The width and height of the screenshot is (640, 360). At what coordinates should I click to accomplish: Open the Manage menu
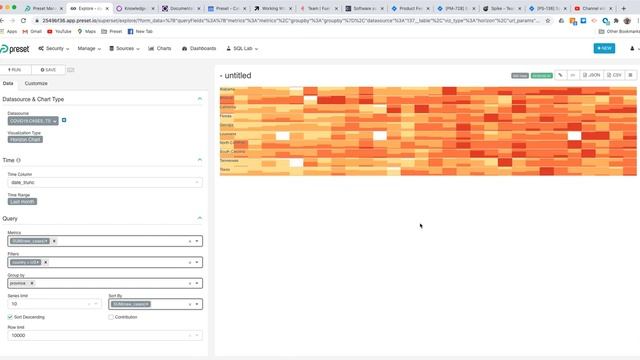89,49
